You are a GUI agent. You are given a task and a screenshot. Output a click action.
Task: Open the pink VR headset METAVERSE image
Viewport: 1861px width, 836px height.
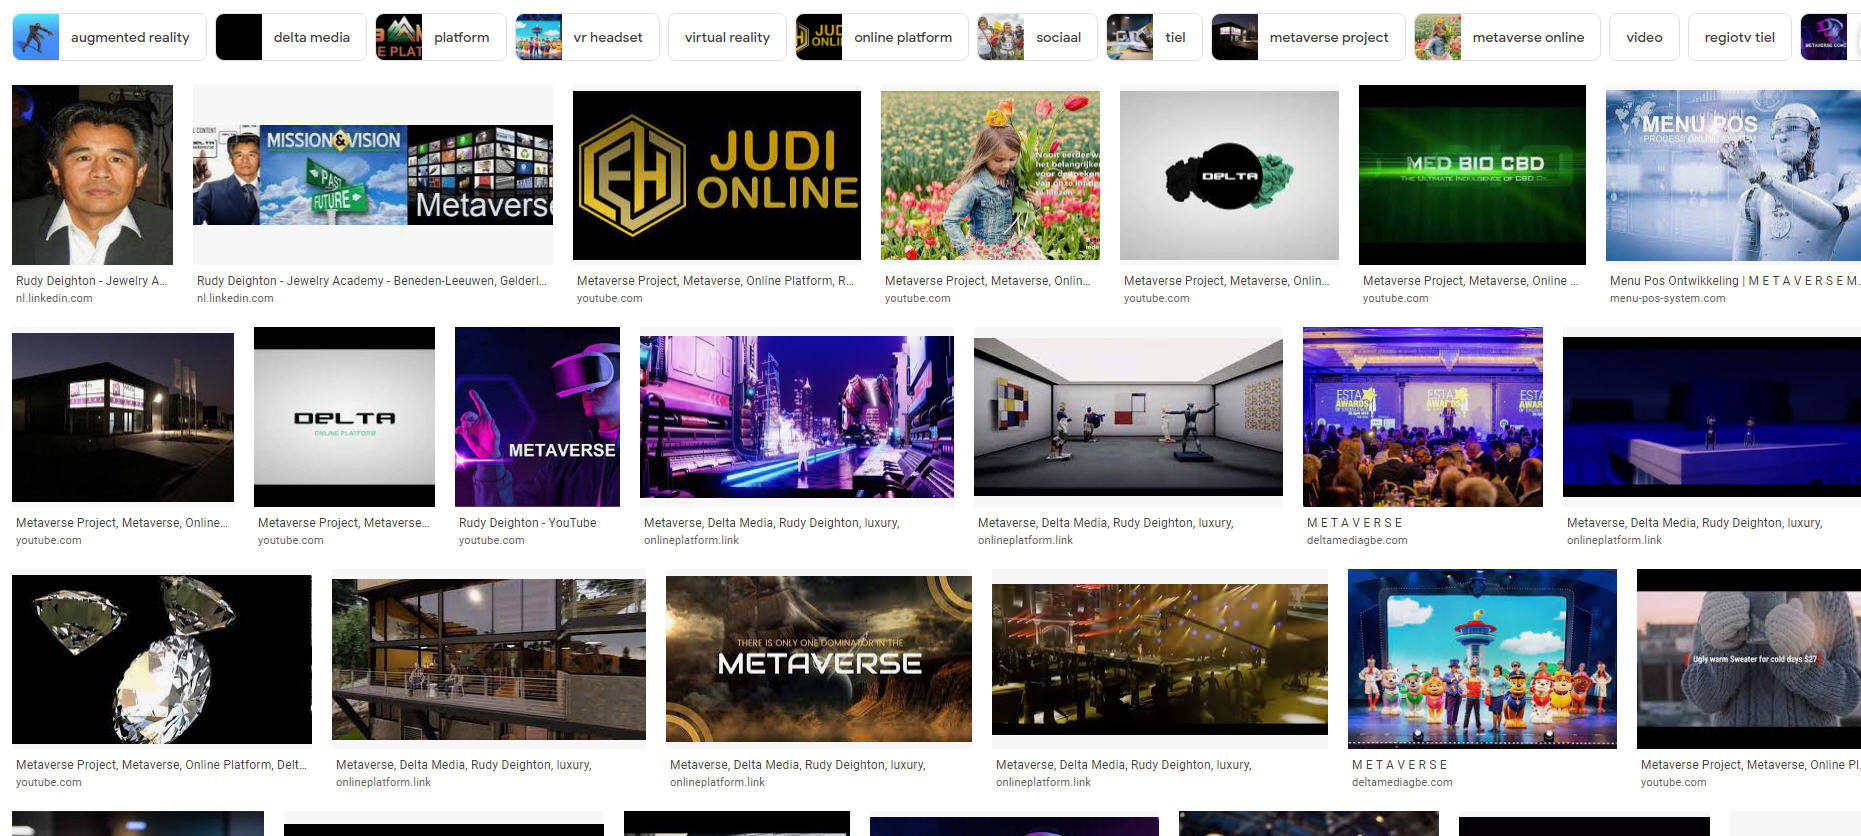(537, 417)
